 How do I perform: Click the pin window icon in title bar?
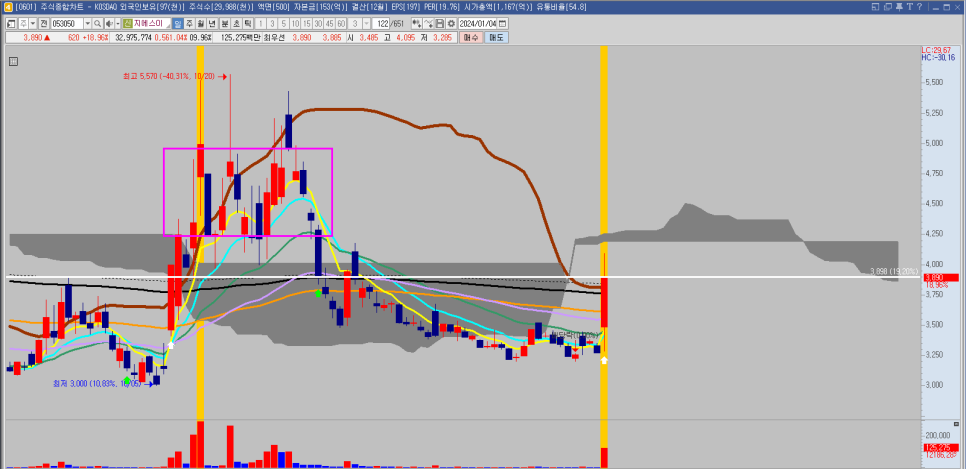[x=899, y=7]
